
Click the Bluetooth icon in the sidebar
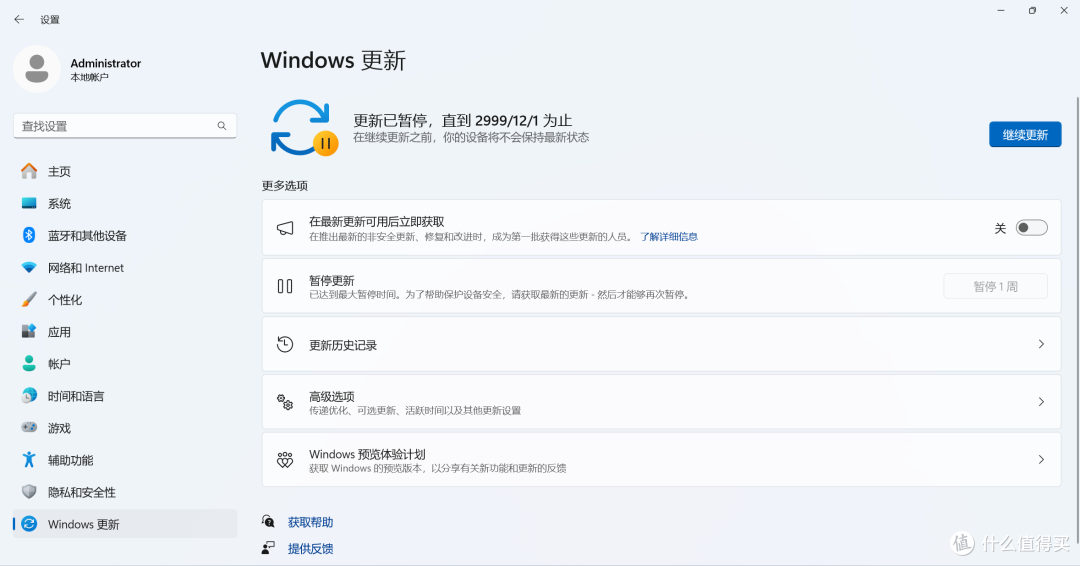[x=29, y=235]
